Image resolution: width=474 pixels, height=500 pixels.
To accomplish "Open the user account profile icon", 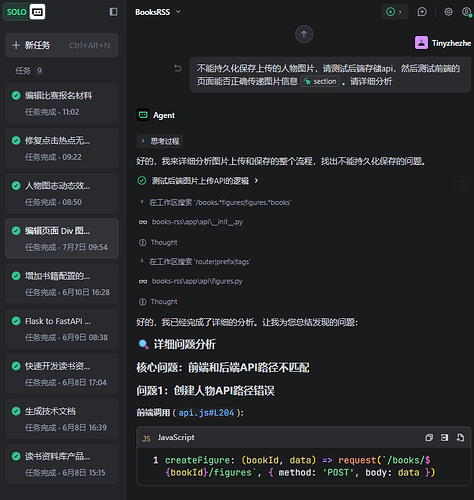I will pos(466,12).
